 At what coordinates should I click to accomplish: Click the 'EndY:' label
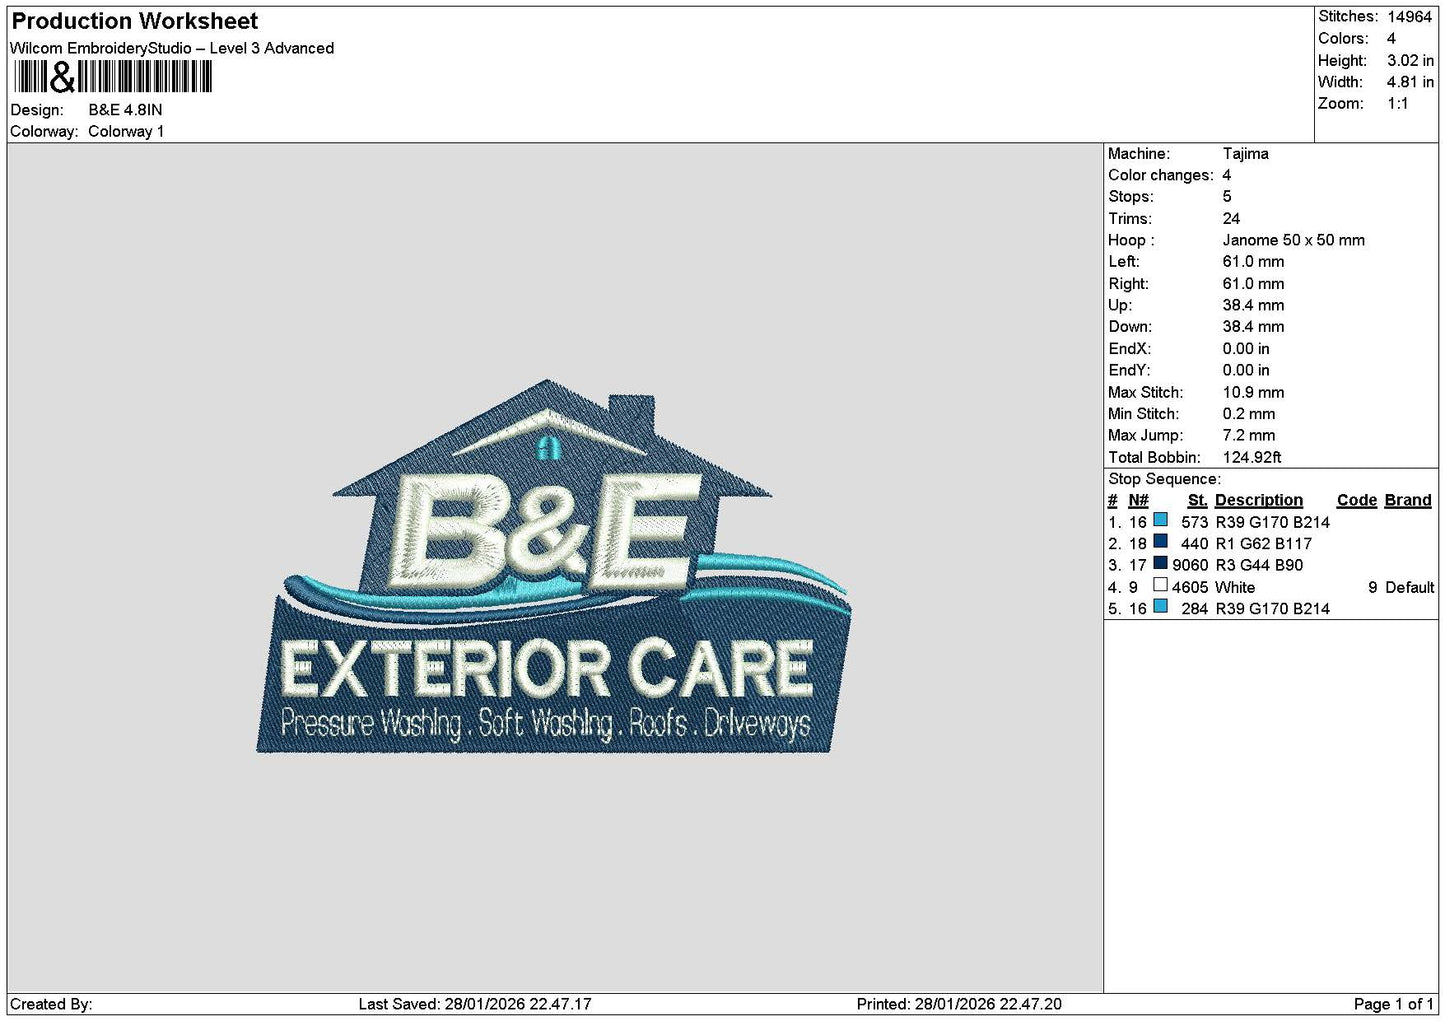click(x=1129, y=370)
